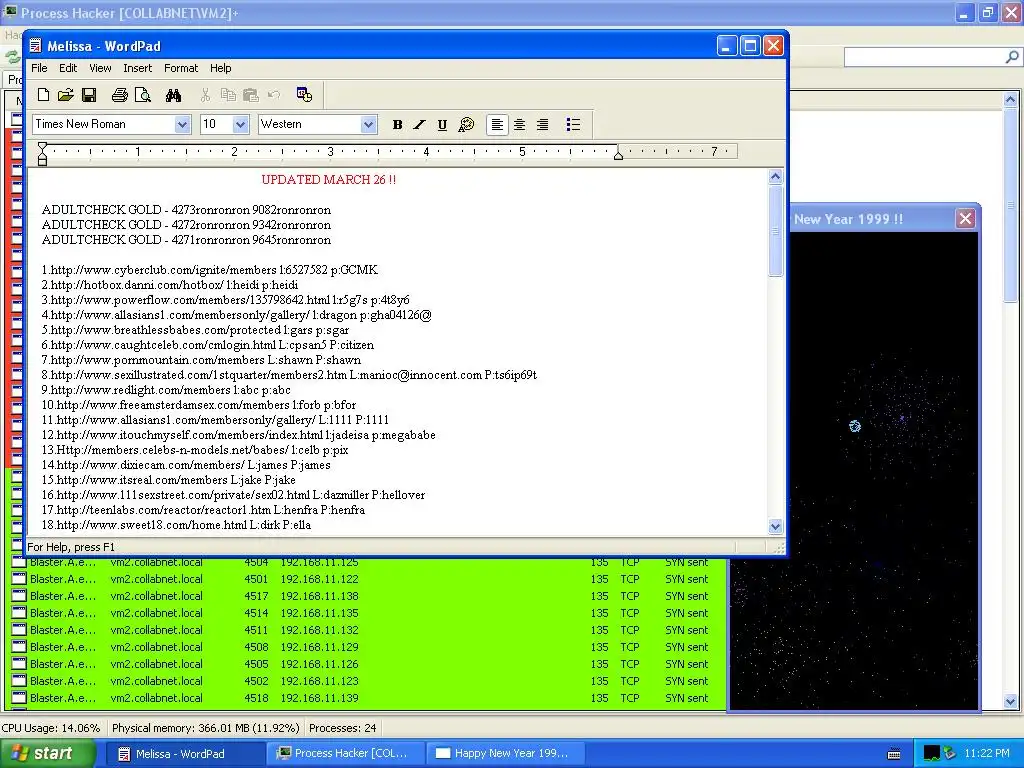This screenshot has height=768, width=1024.
Task: Toggle Italic formatting
Action: 419,125
